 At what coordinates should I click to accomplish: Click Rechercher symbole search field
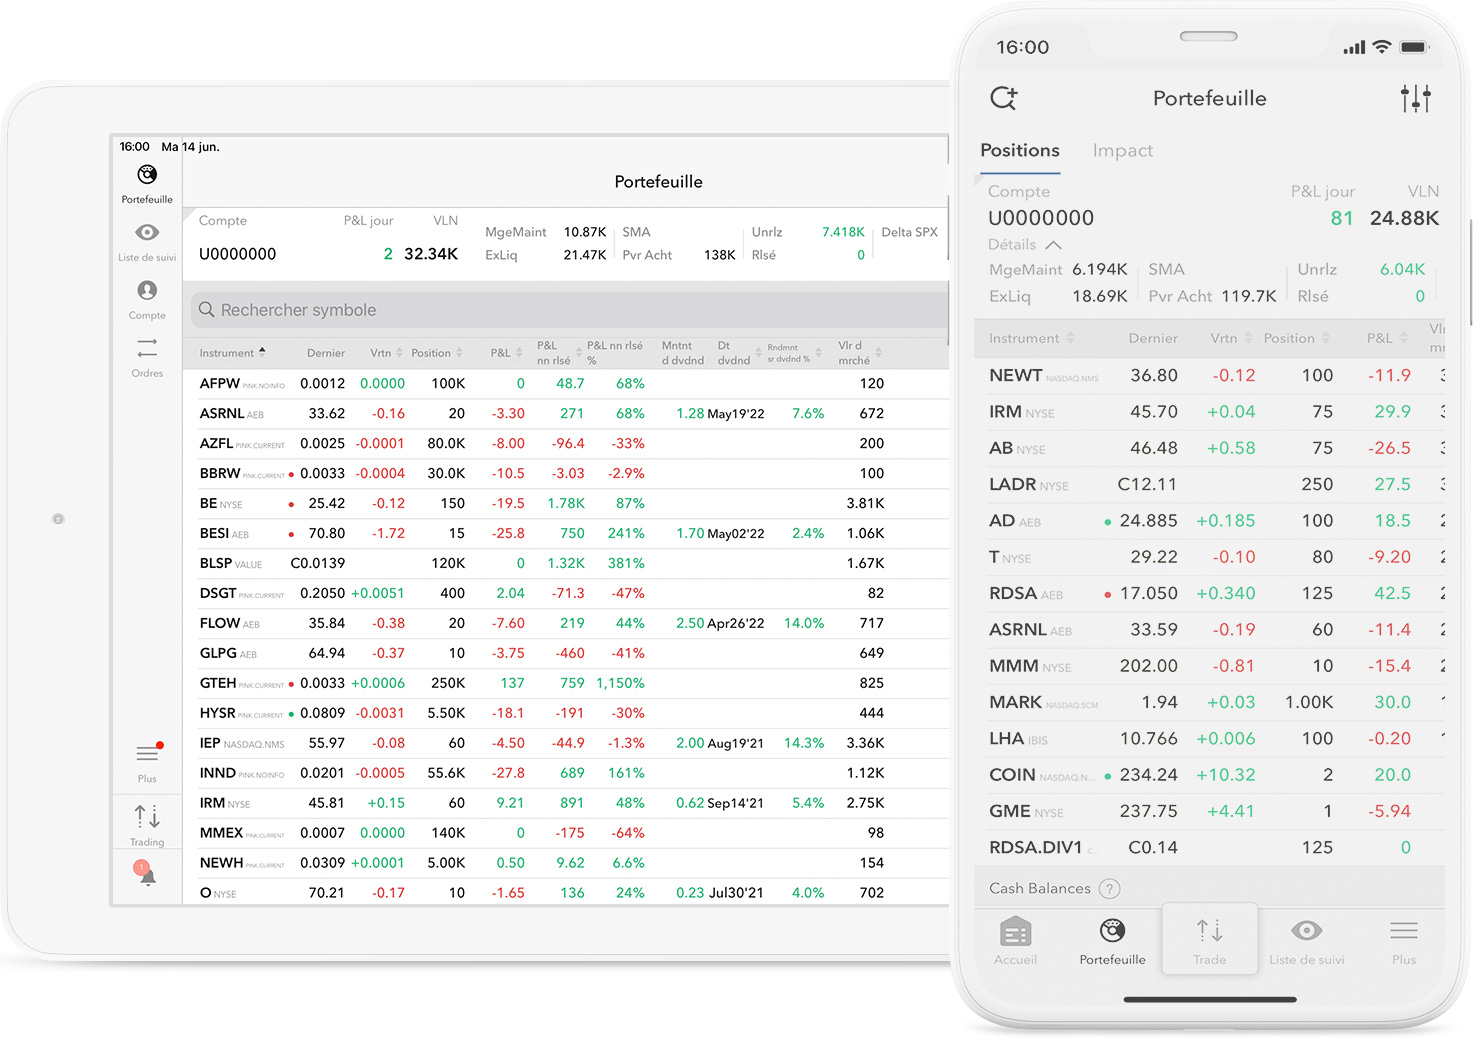tap(570, 310)
